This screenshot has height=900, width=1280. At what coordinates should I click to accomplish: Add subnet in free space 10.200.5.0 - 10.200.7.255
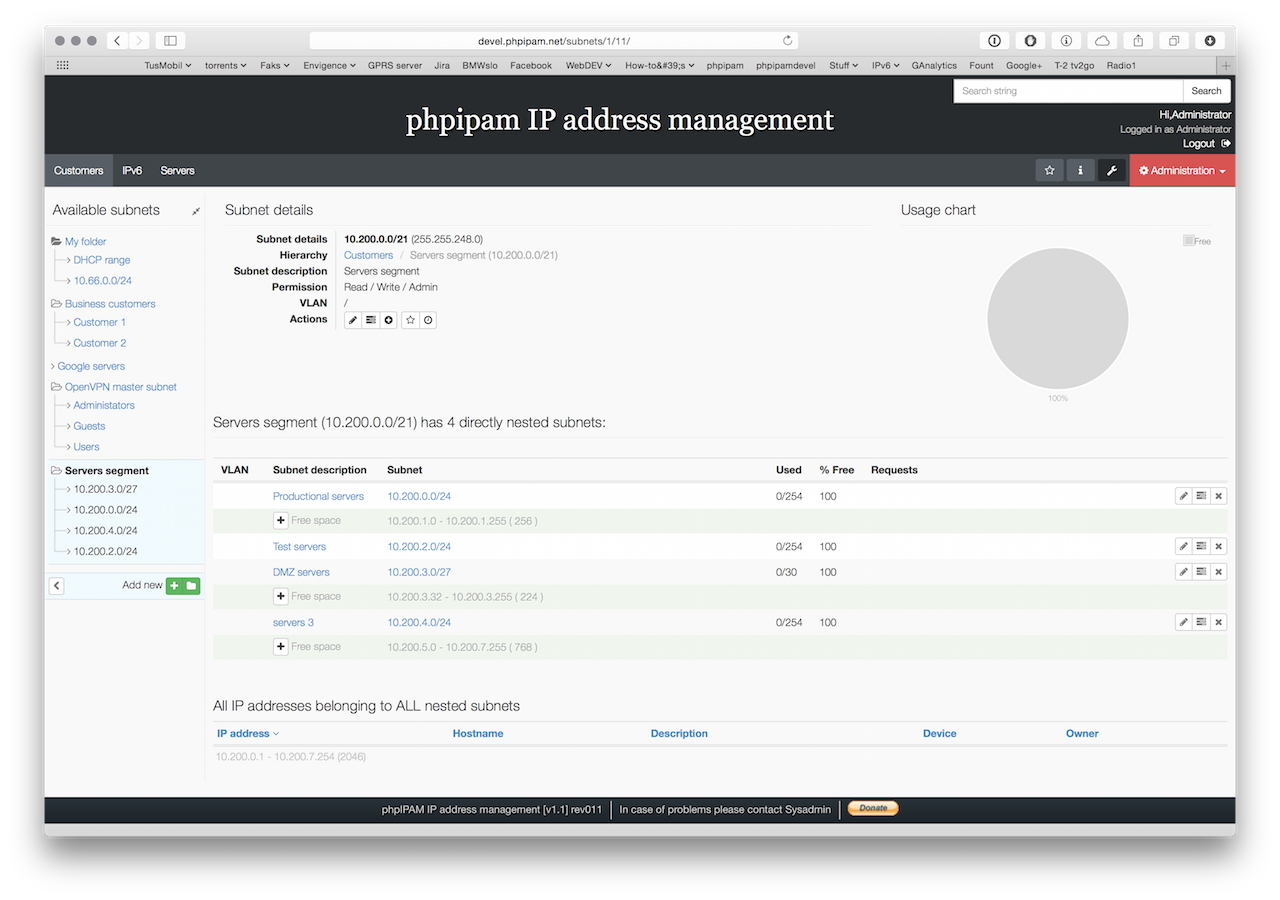click(281, 647)
